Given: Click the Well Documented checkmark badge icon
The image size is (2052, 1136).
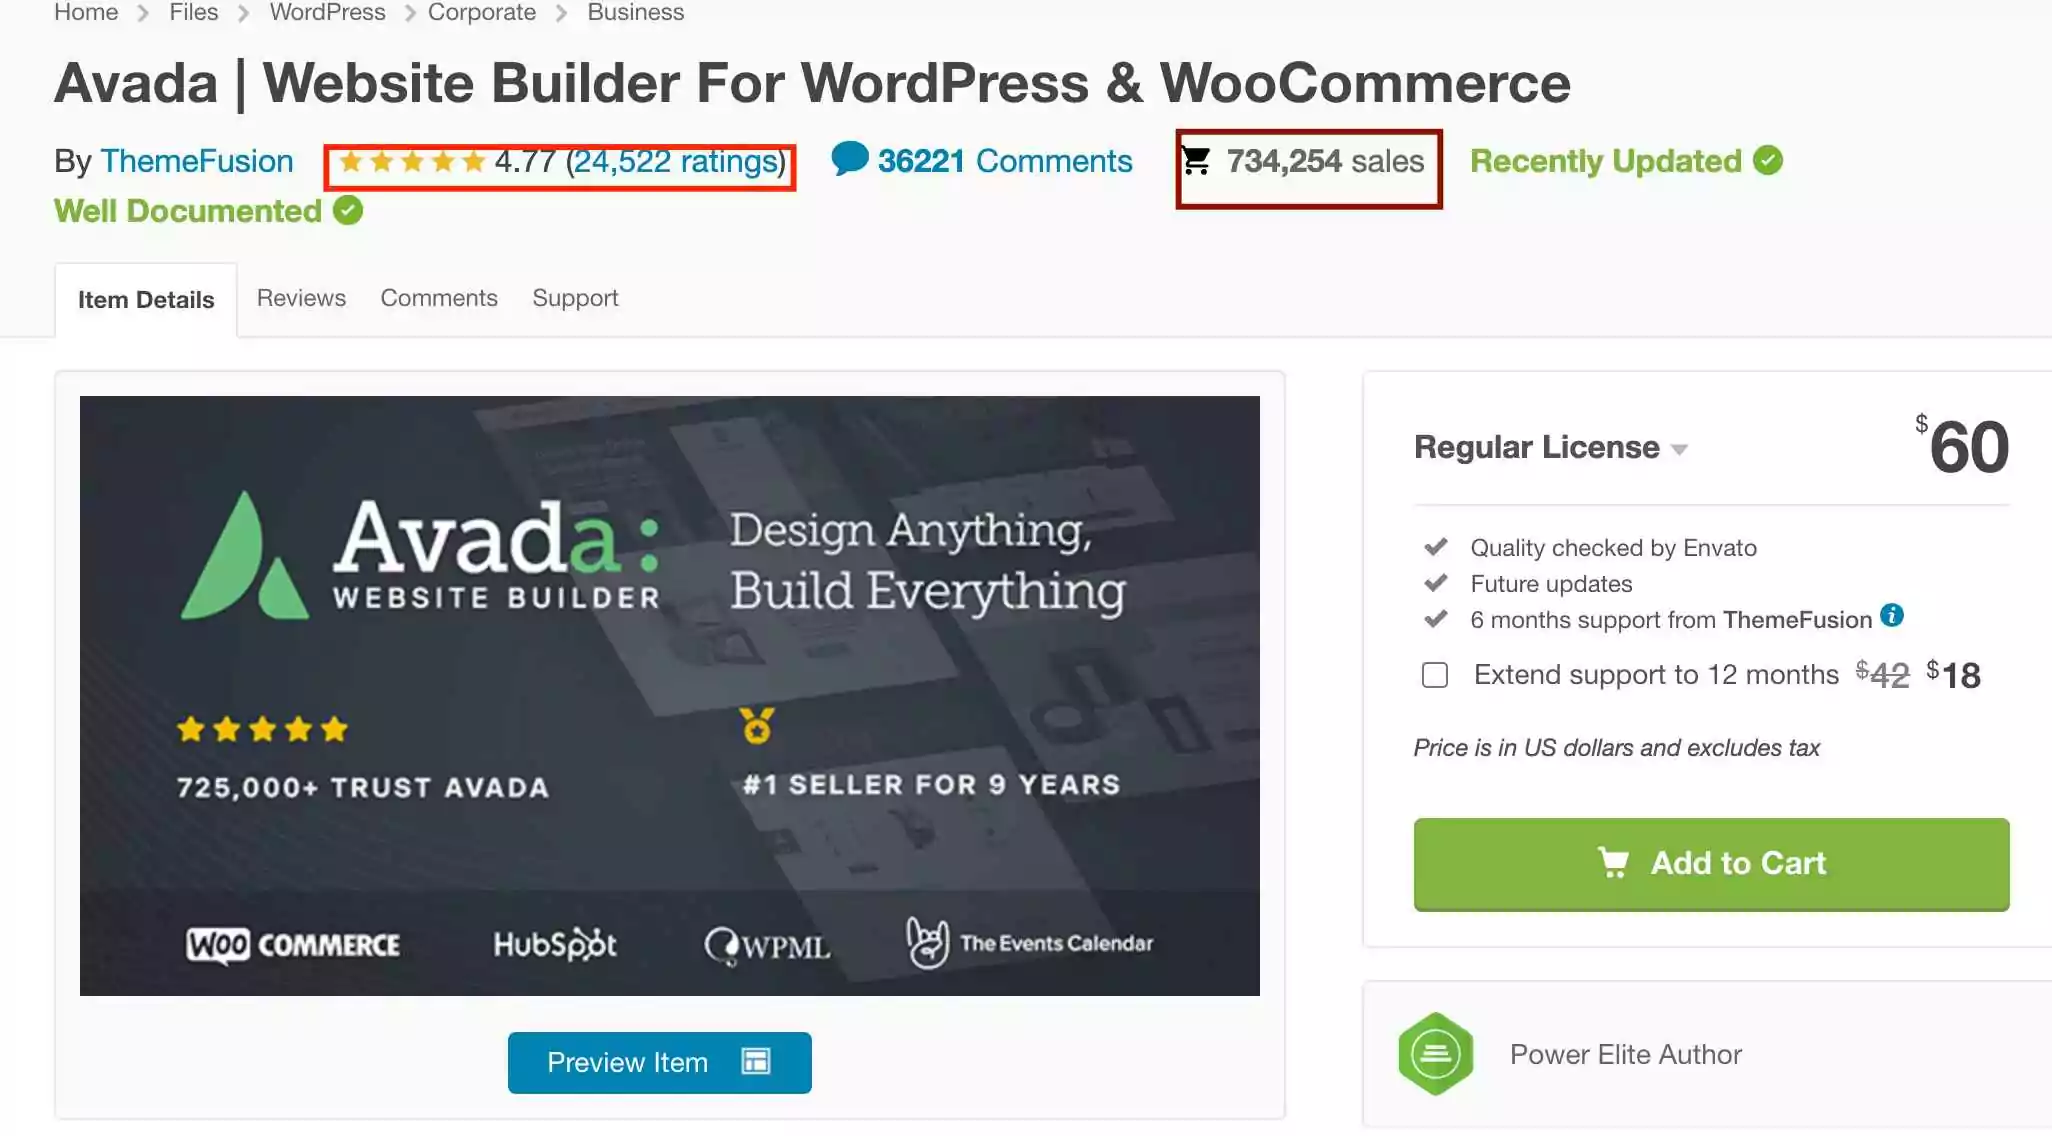Looking at the screenshot, I should pos(348,210).
